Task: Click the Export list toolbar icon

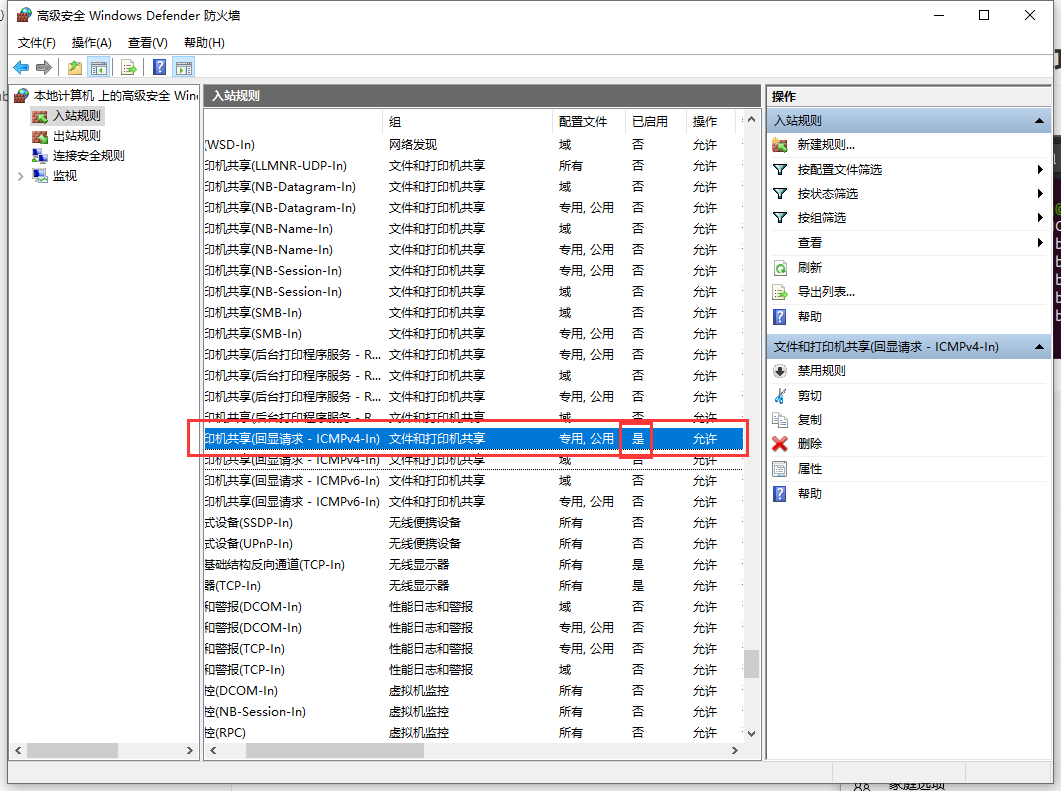Action: [x=129, y=67]
